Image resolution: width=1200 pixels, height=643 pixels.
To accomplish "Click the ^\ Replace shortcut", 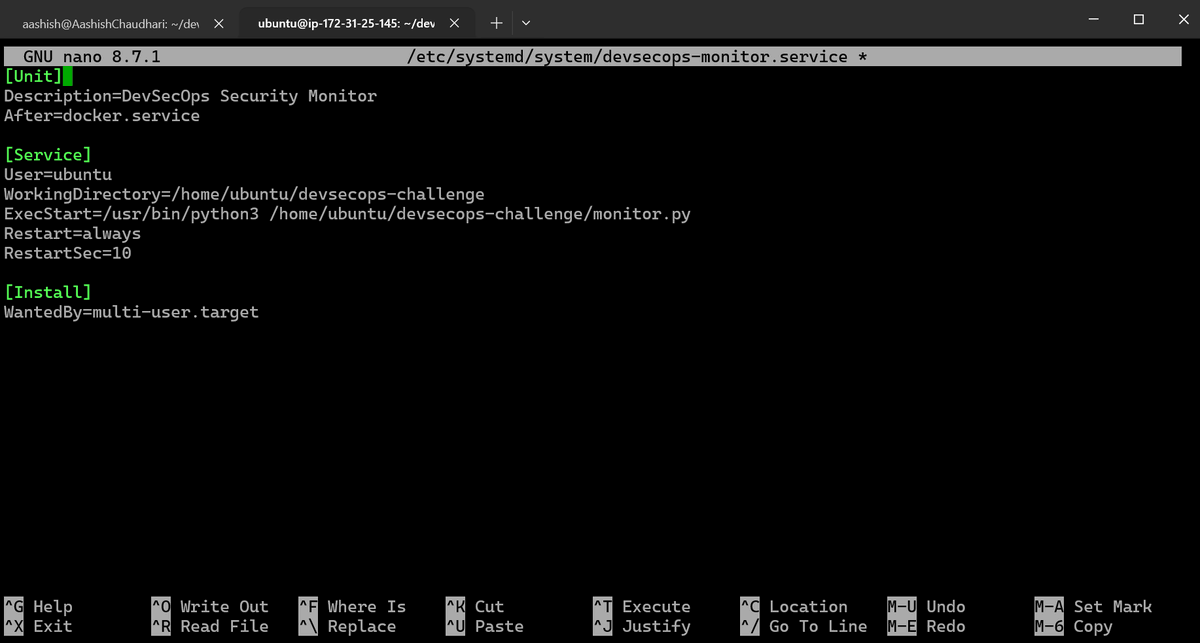I will [347, 627].
